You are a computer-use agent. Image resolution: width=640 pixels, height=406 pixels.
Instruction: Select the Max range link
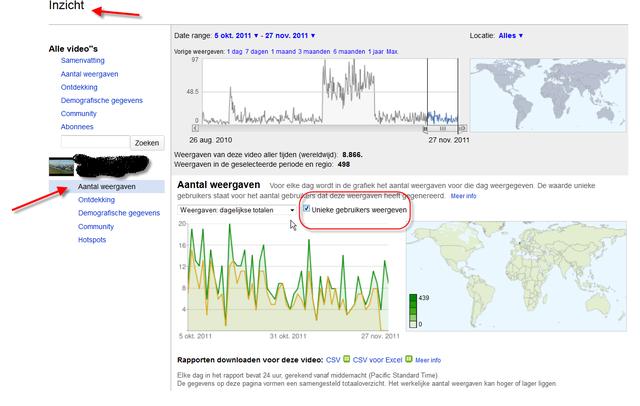[x=392, y=51]
